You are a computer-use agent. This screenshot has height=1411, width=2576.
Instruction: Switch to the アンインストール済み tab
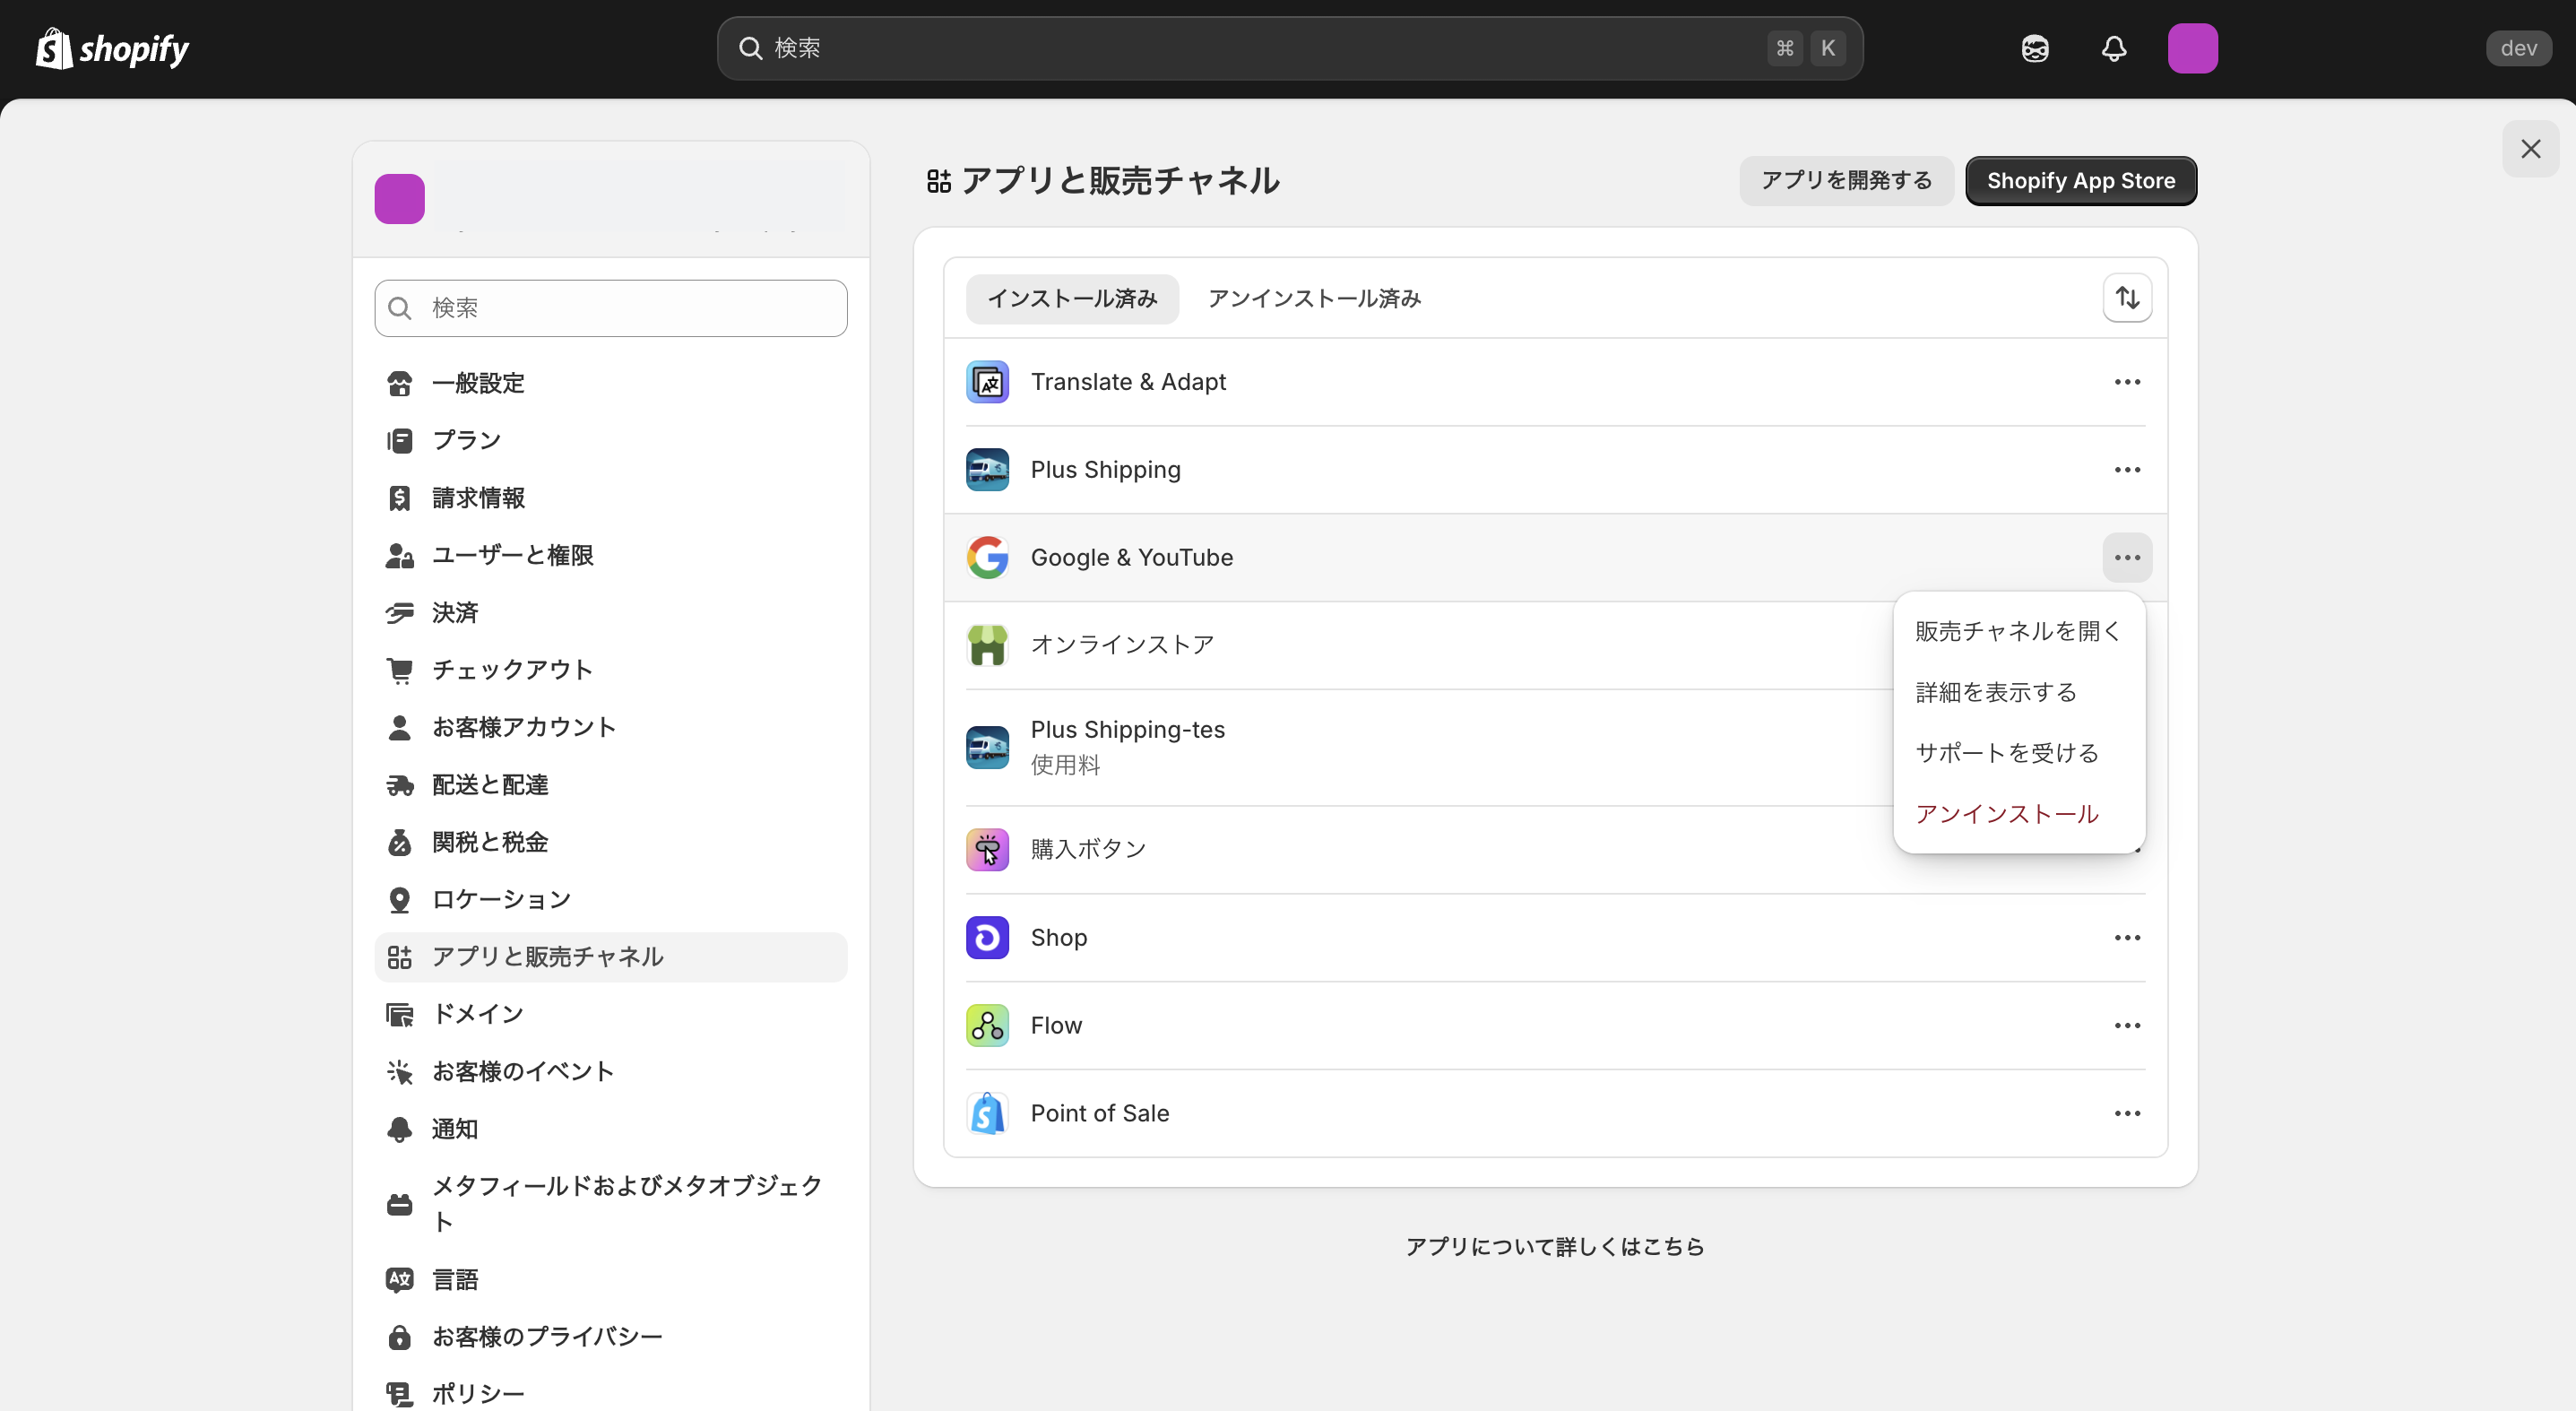[1314, 298]
